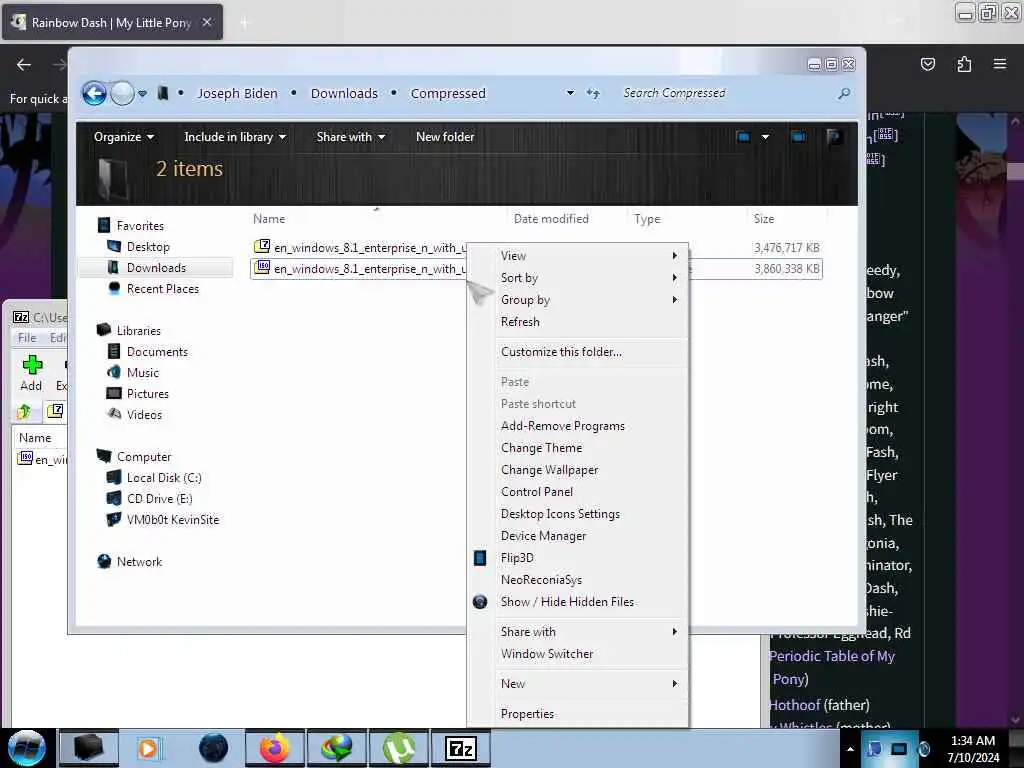Click the change view icon in toolbar
Viewport: 1024px width, 768px height.
[743, 137]
